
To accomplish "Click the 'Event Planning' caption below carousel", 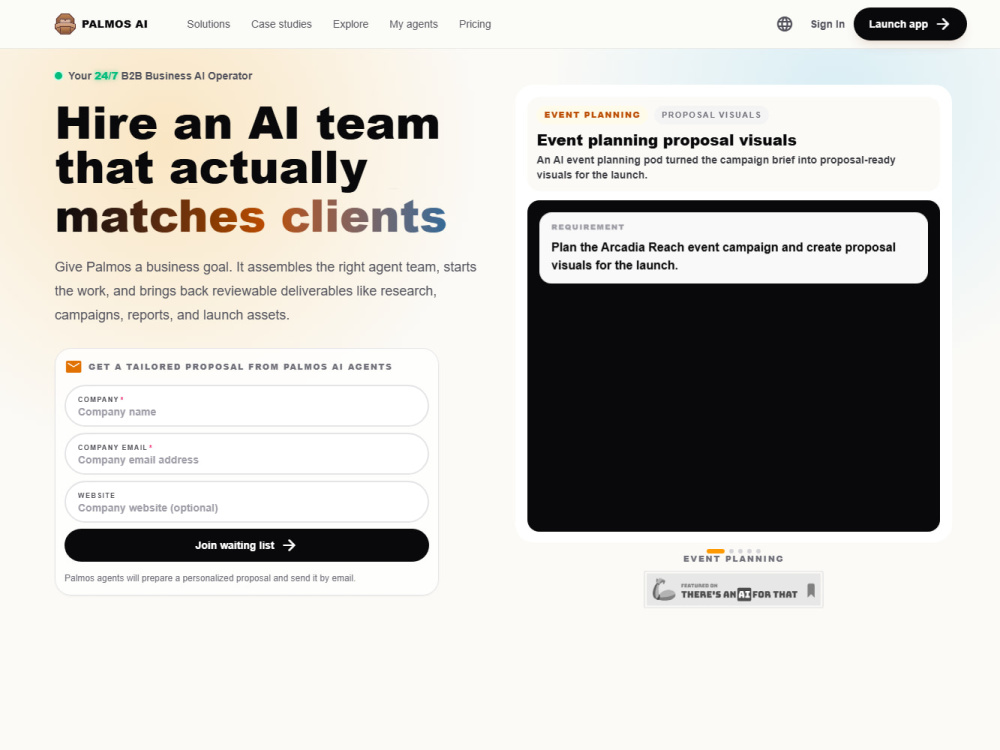I will tap(733, 559).
